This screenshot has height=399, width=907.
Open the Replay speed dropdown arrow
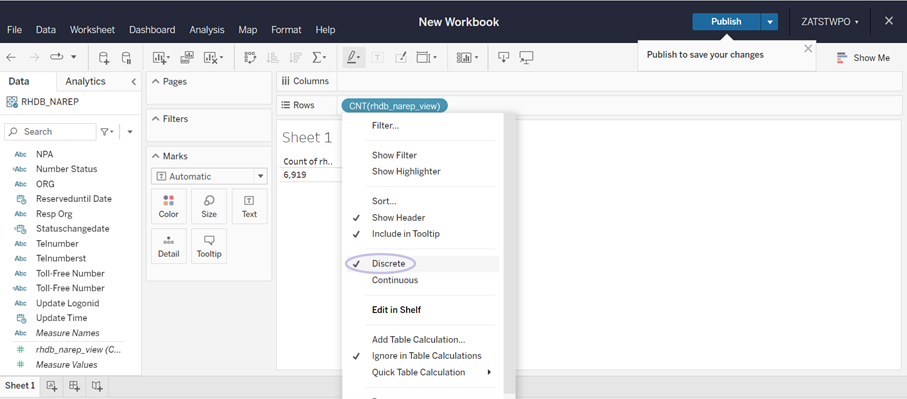[x=73, y=57]
